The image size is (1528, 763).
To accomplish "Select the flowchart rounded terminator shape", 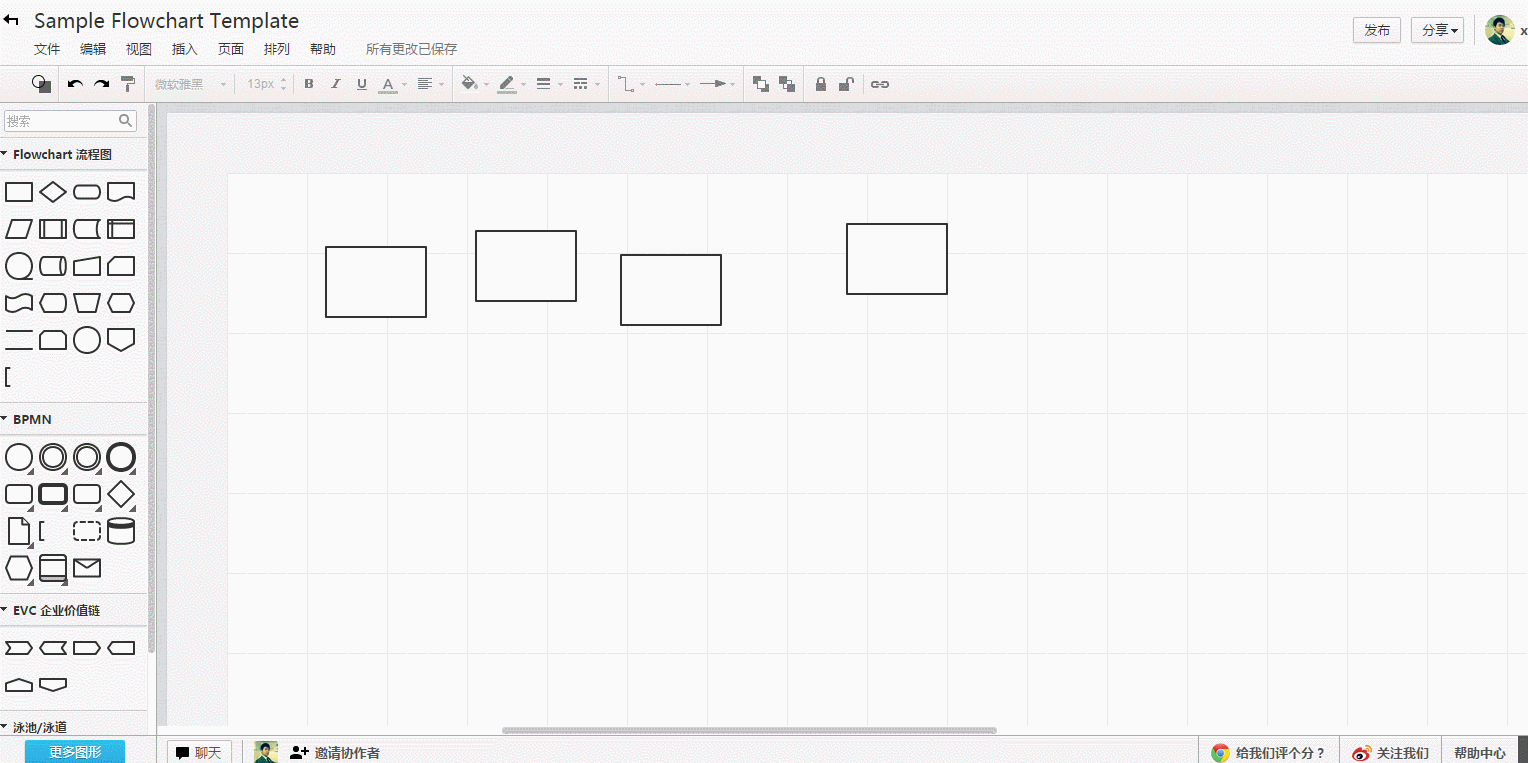I will click(x=87, y=192).
